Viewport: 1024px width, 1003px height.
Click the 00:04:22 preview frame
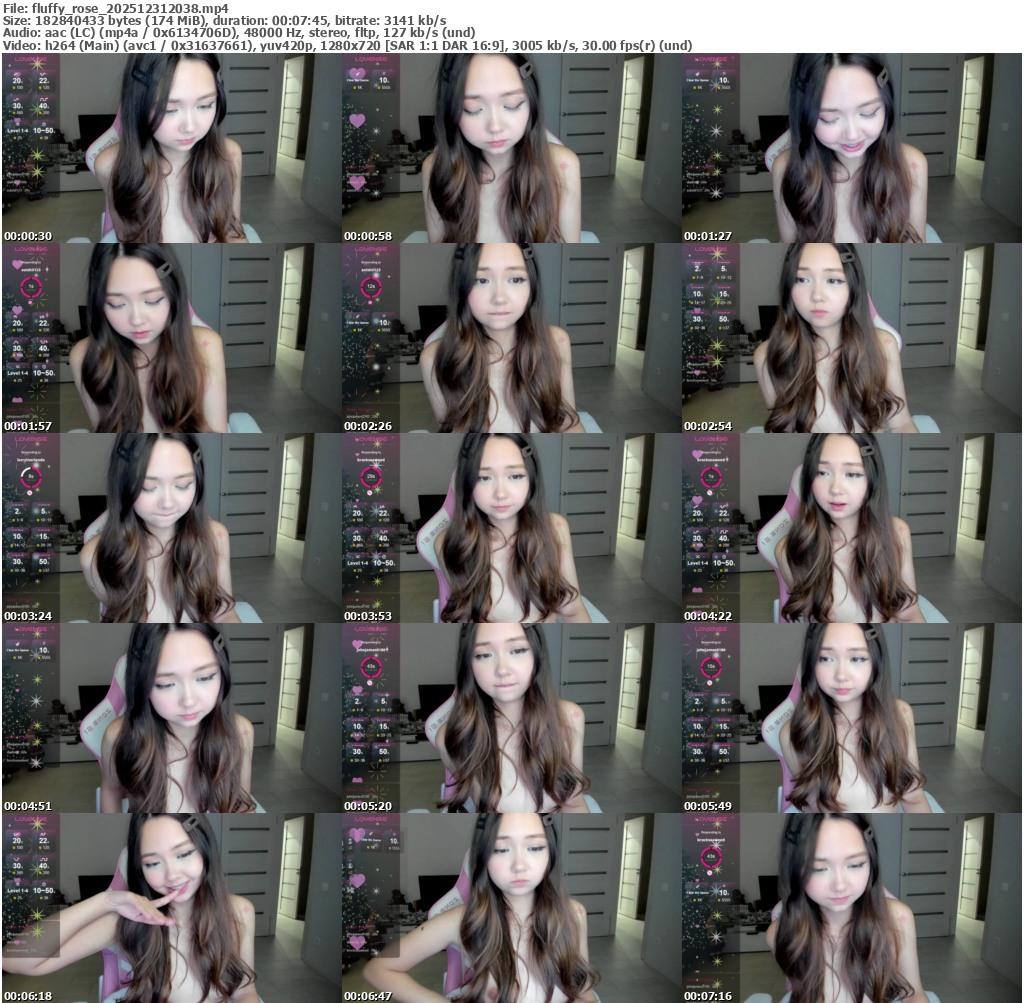(x=851, y=528)
